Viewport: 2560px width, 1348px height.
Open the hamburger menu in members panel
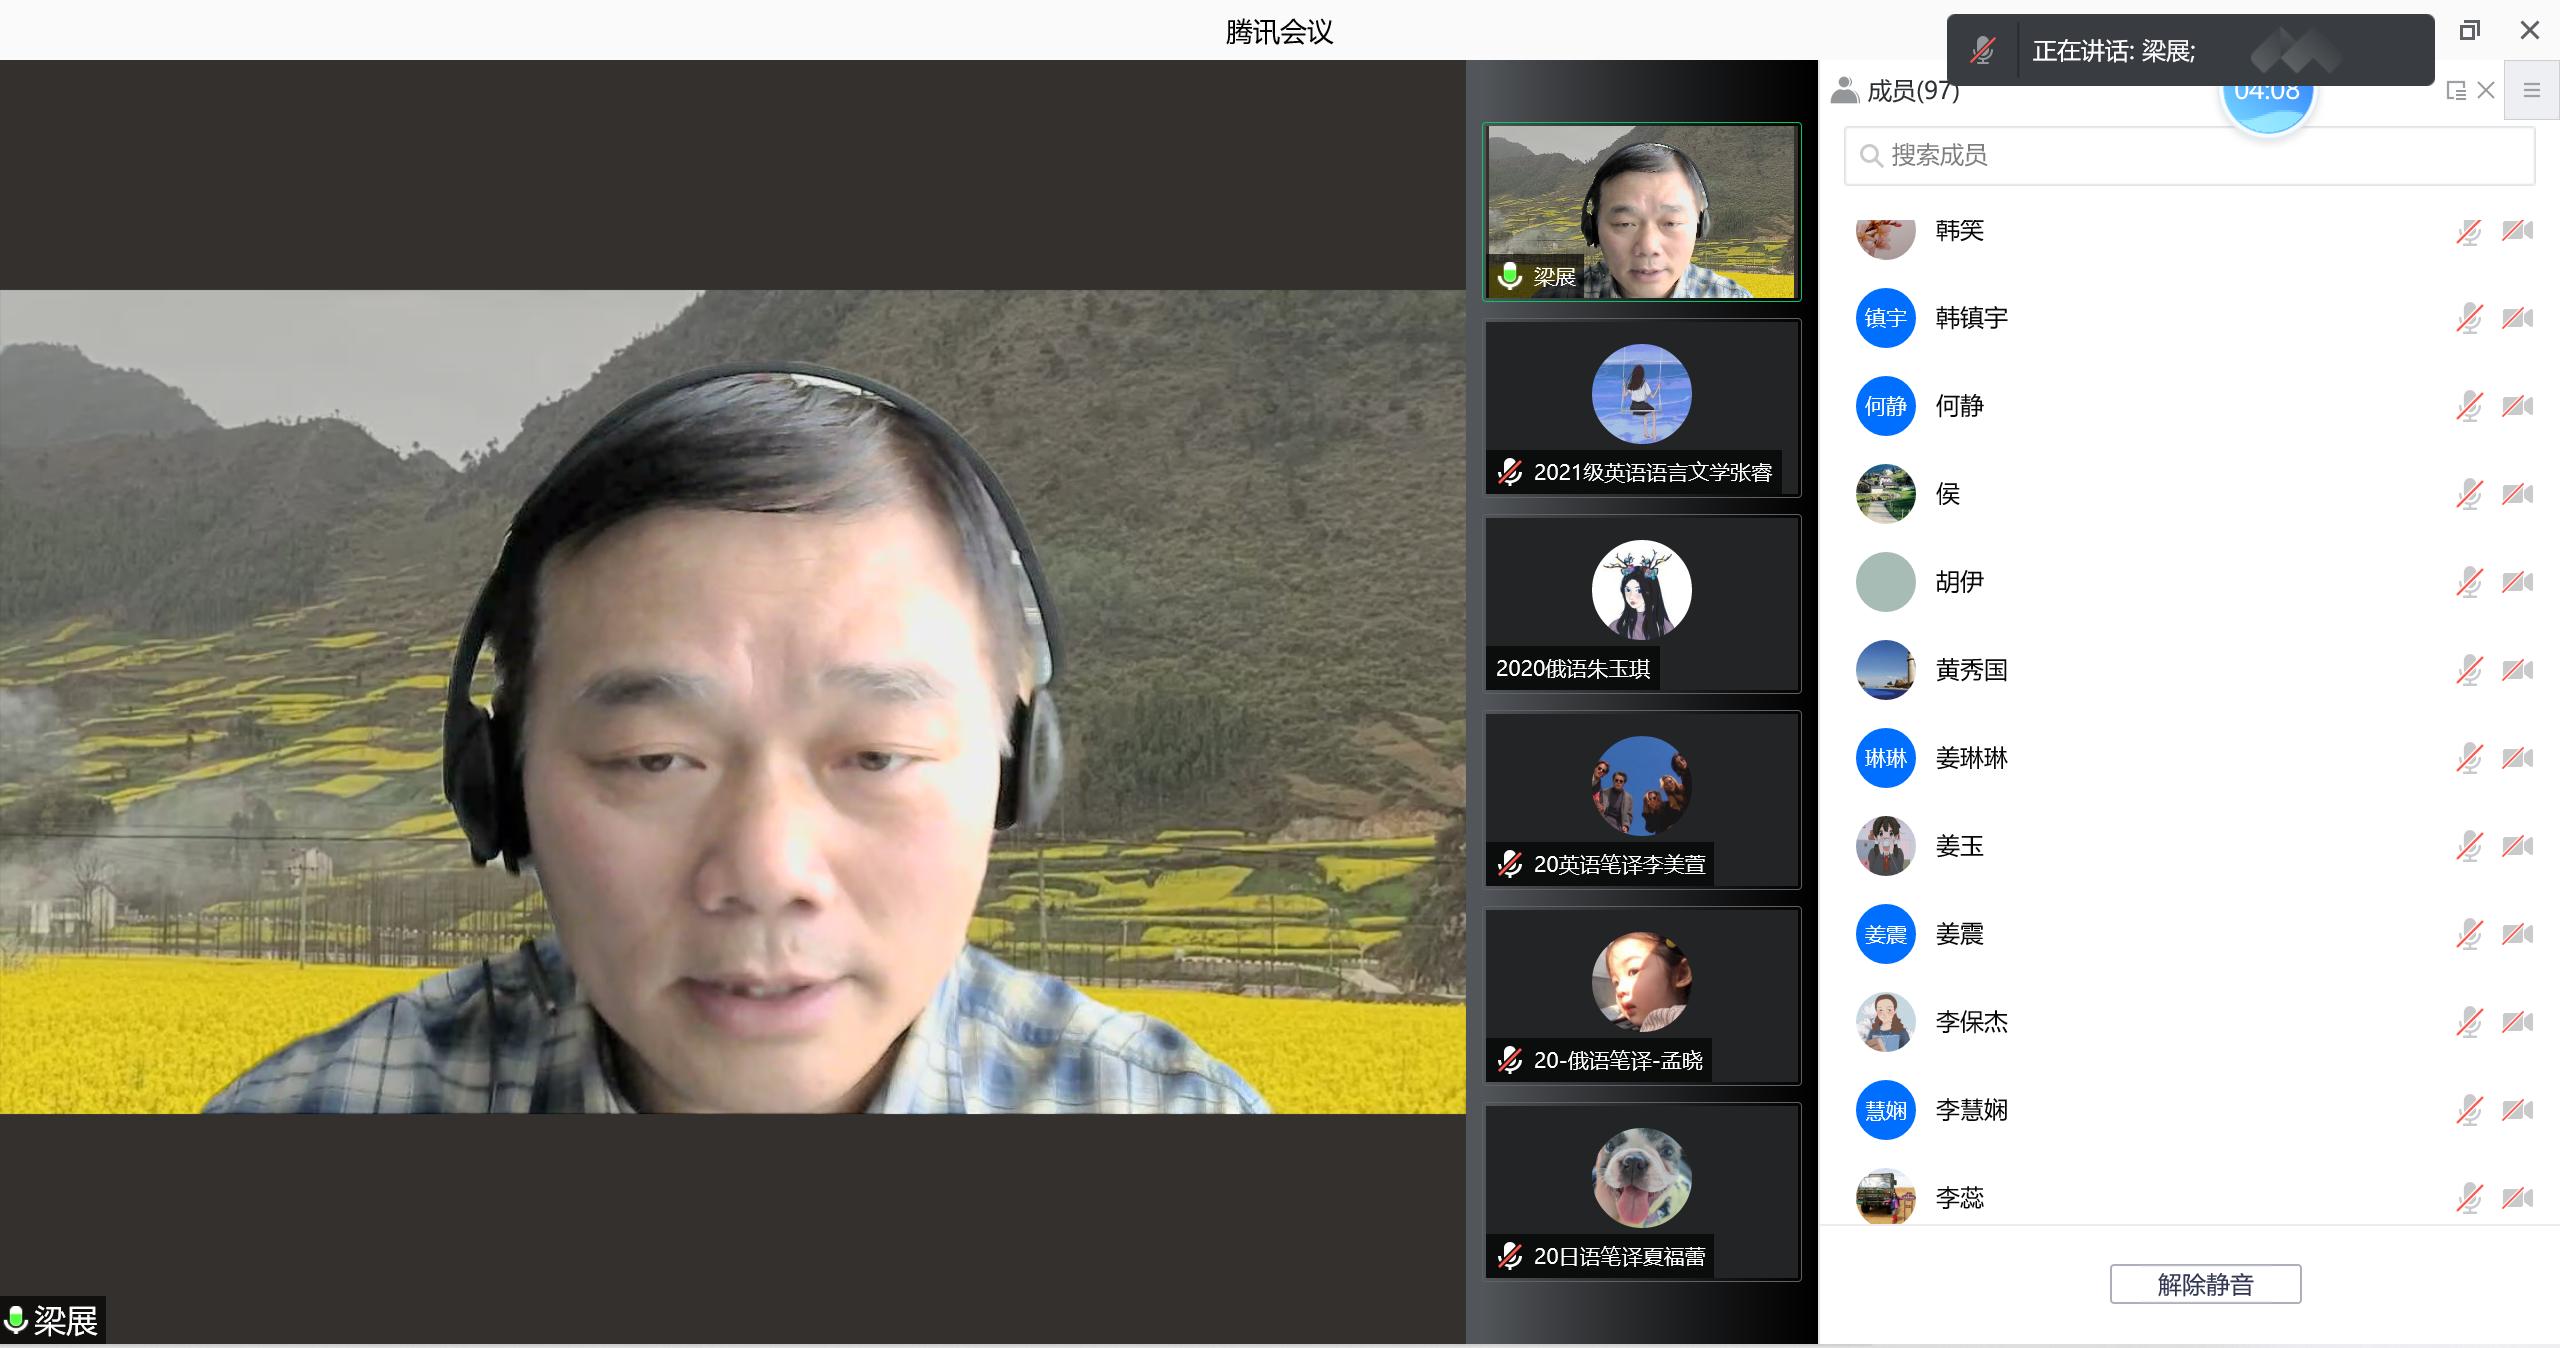2532,91
